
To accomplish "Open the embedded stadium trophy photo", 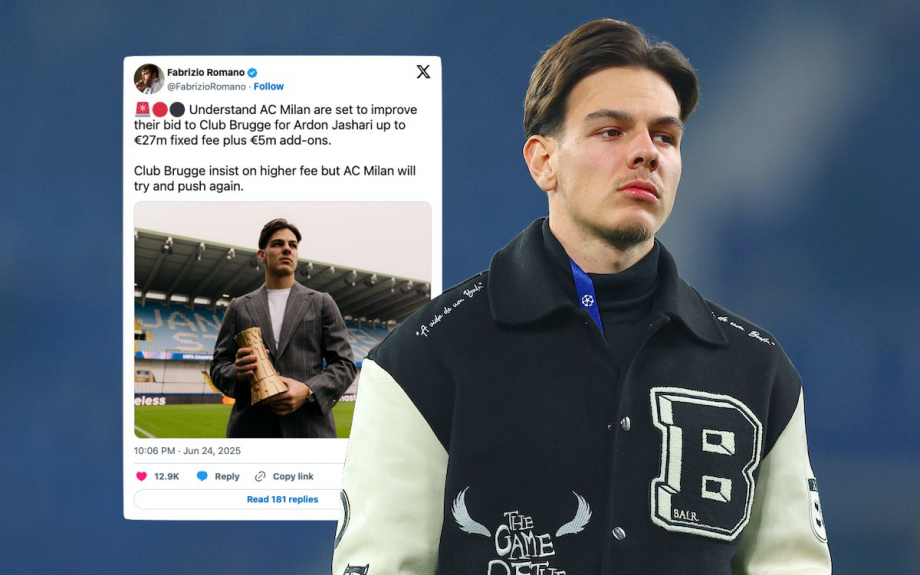I will coord(283,320).
